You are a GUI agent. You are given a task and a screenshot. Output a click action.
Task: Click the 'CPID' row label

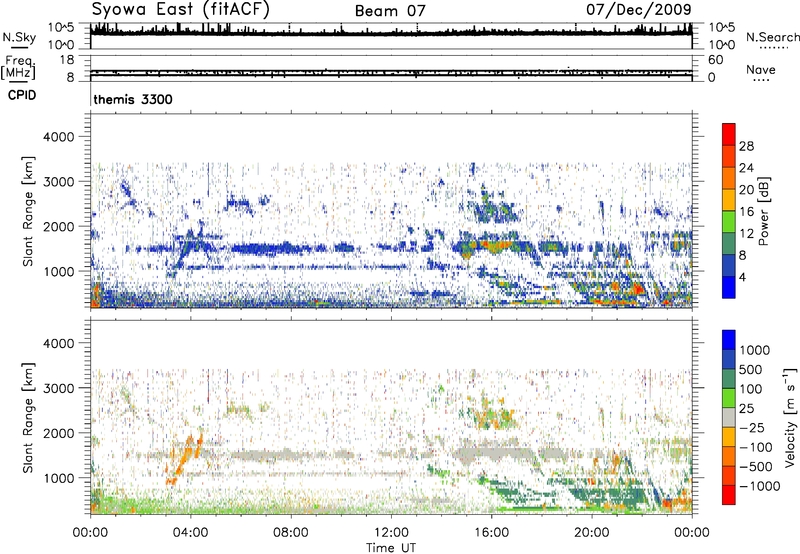[x=22, y=95]
